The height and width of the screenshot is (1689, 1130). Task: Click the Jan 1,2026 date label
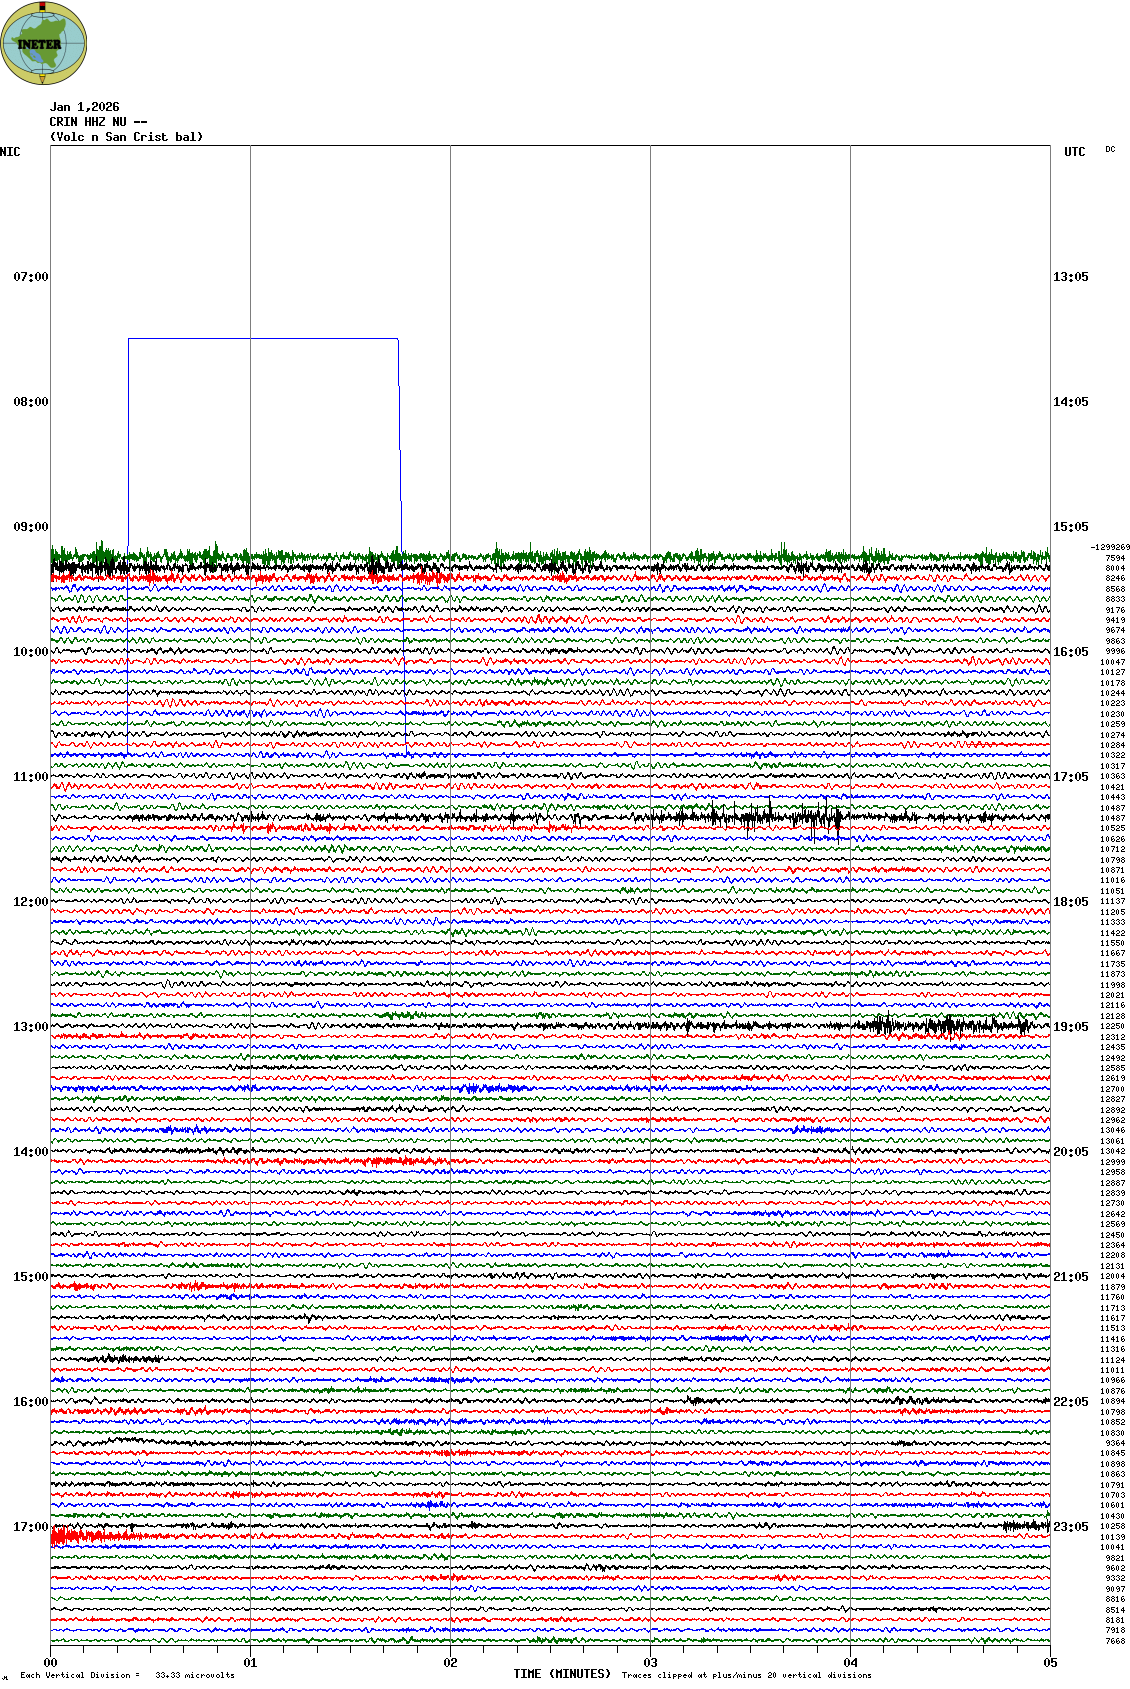pyautogui.click(x=85, y=107)
